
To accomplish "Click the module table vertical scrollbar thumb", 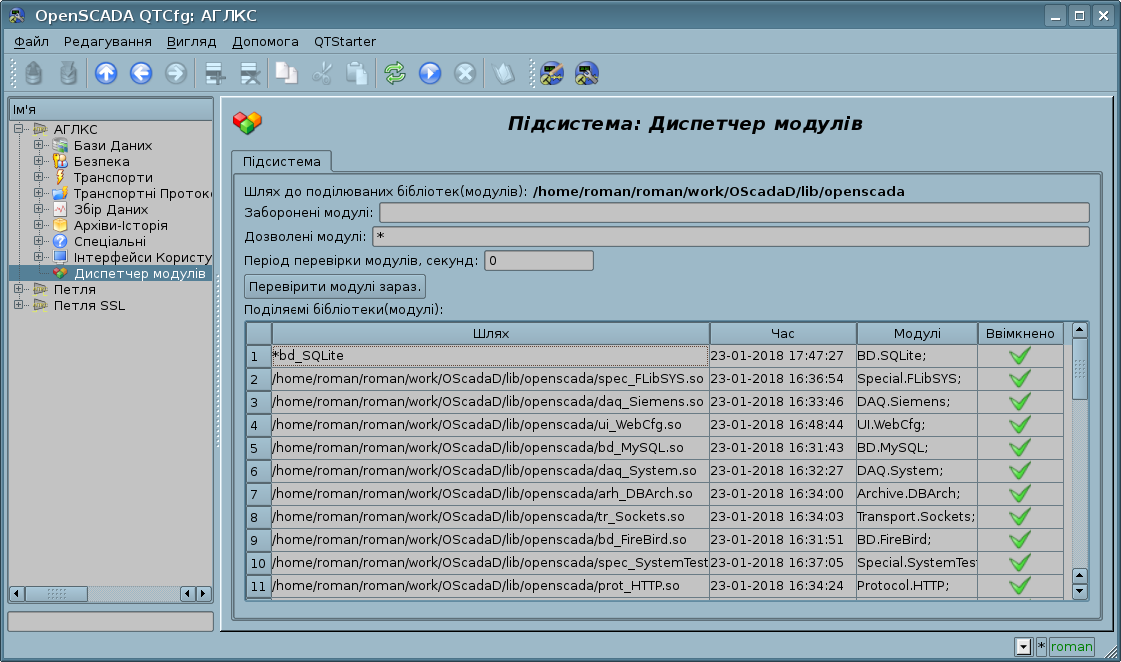I will [1080, 369].
